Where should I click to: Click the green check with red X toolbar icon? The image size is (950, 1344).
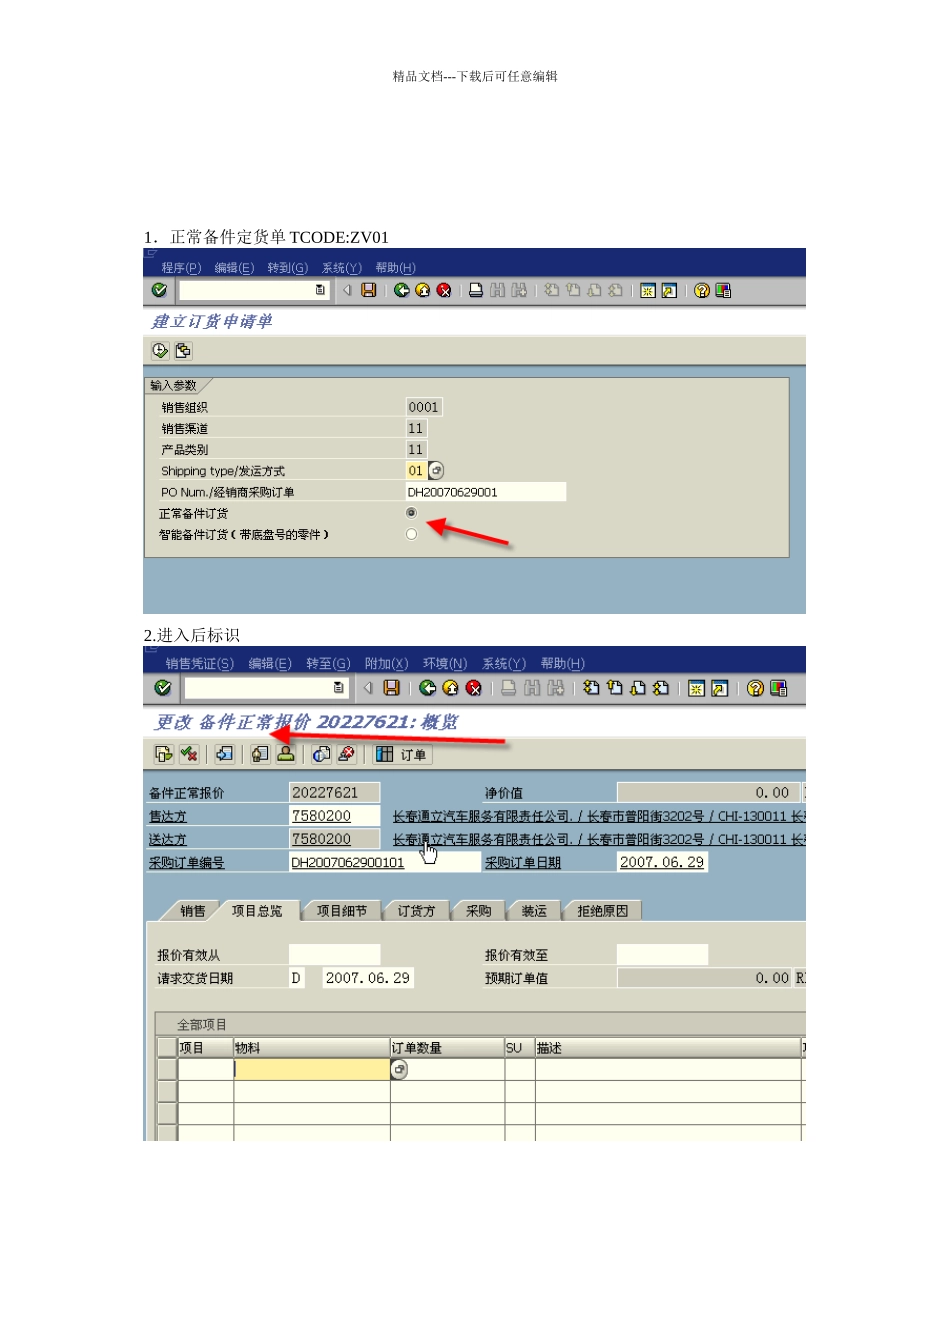(188, 754)
